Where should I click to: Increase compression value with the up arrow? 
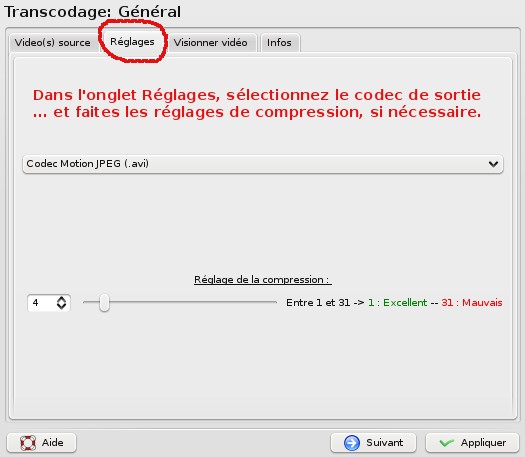61,299
